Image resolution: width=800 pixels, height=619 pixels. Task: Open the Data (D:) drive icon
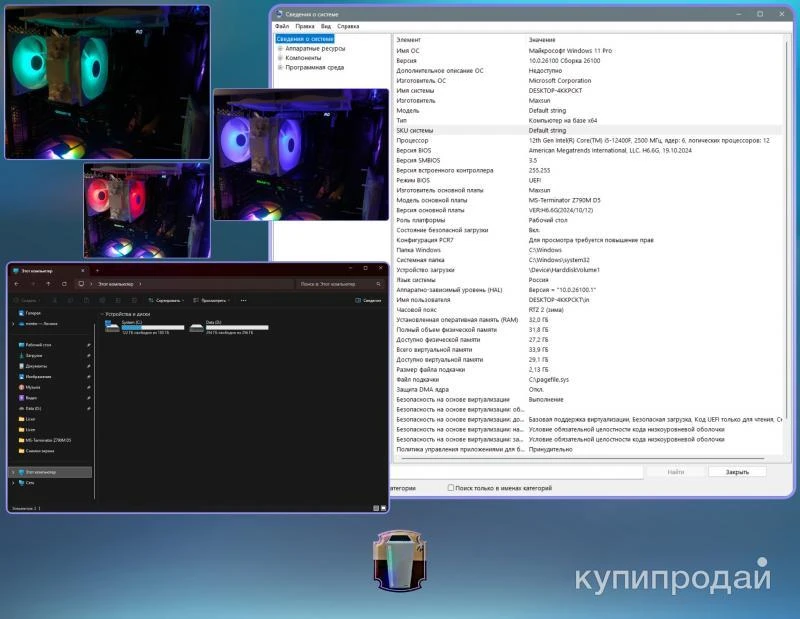(x=196, y=325)
